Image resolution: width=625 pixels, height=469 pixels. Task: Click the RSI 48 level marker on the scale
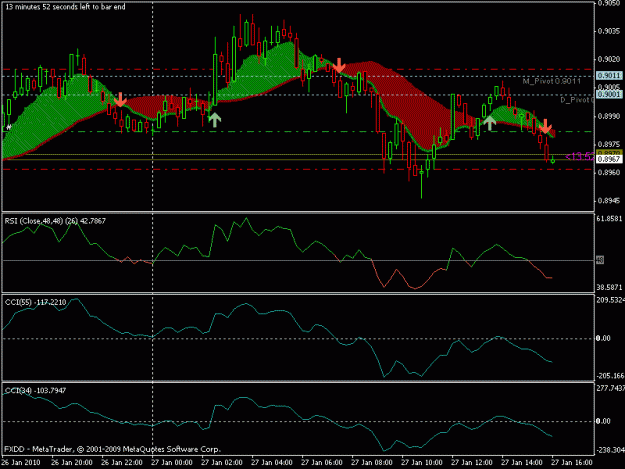(600, 260)
